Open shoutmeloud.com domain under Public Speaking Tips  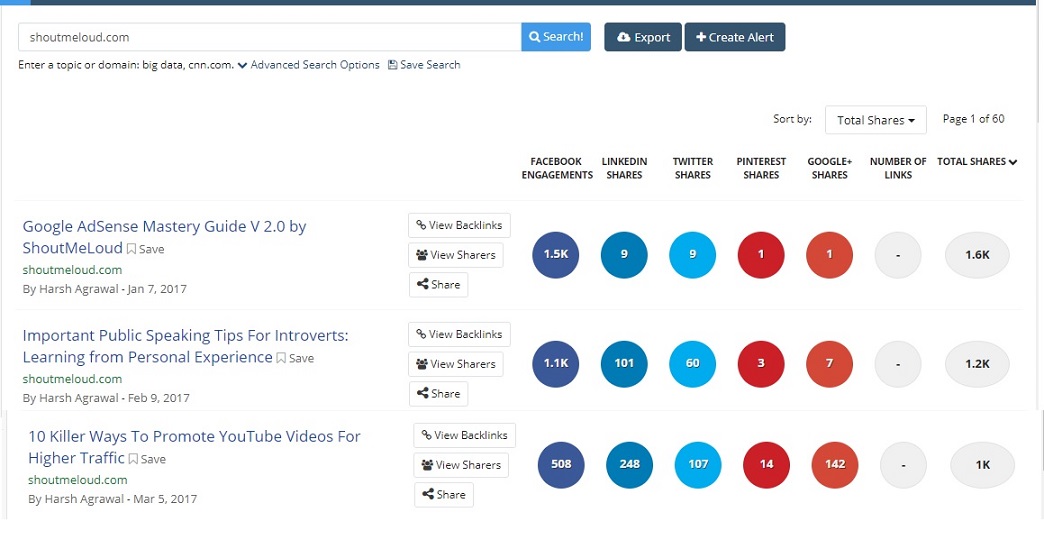coord(73,379)
